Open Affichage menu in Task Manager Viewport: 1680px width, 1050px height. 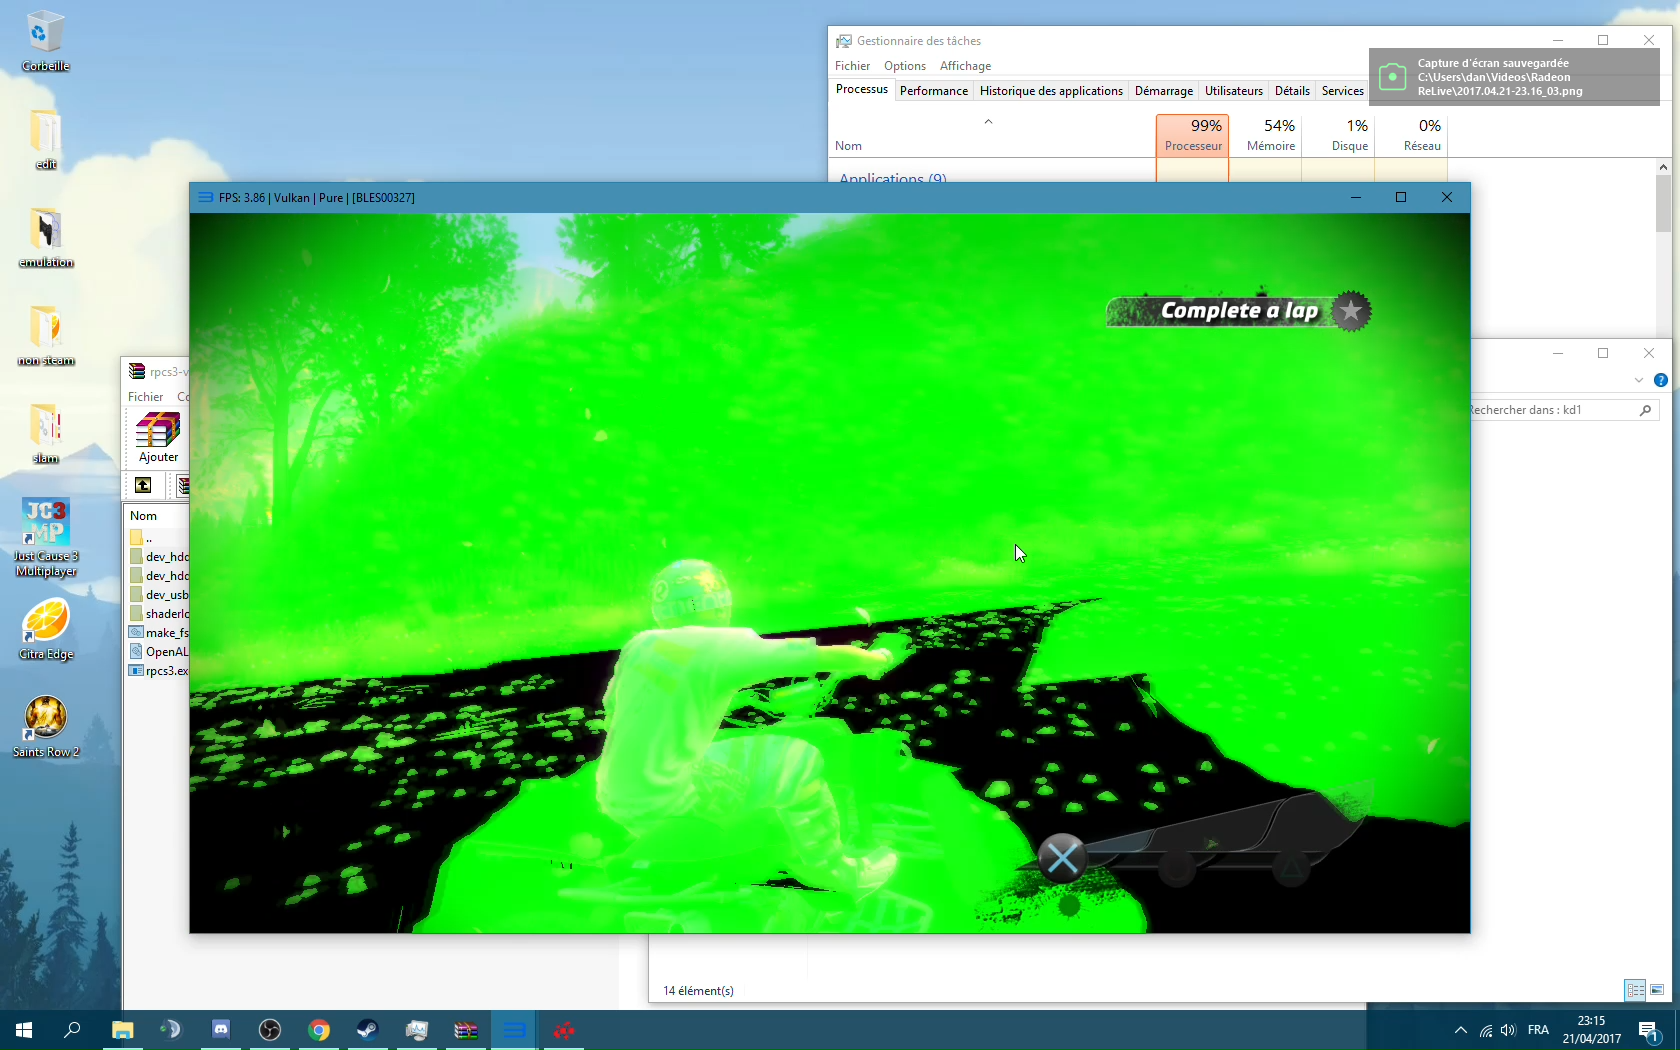[965, 66]
